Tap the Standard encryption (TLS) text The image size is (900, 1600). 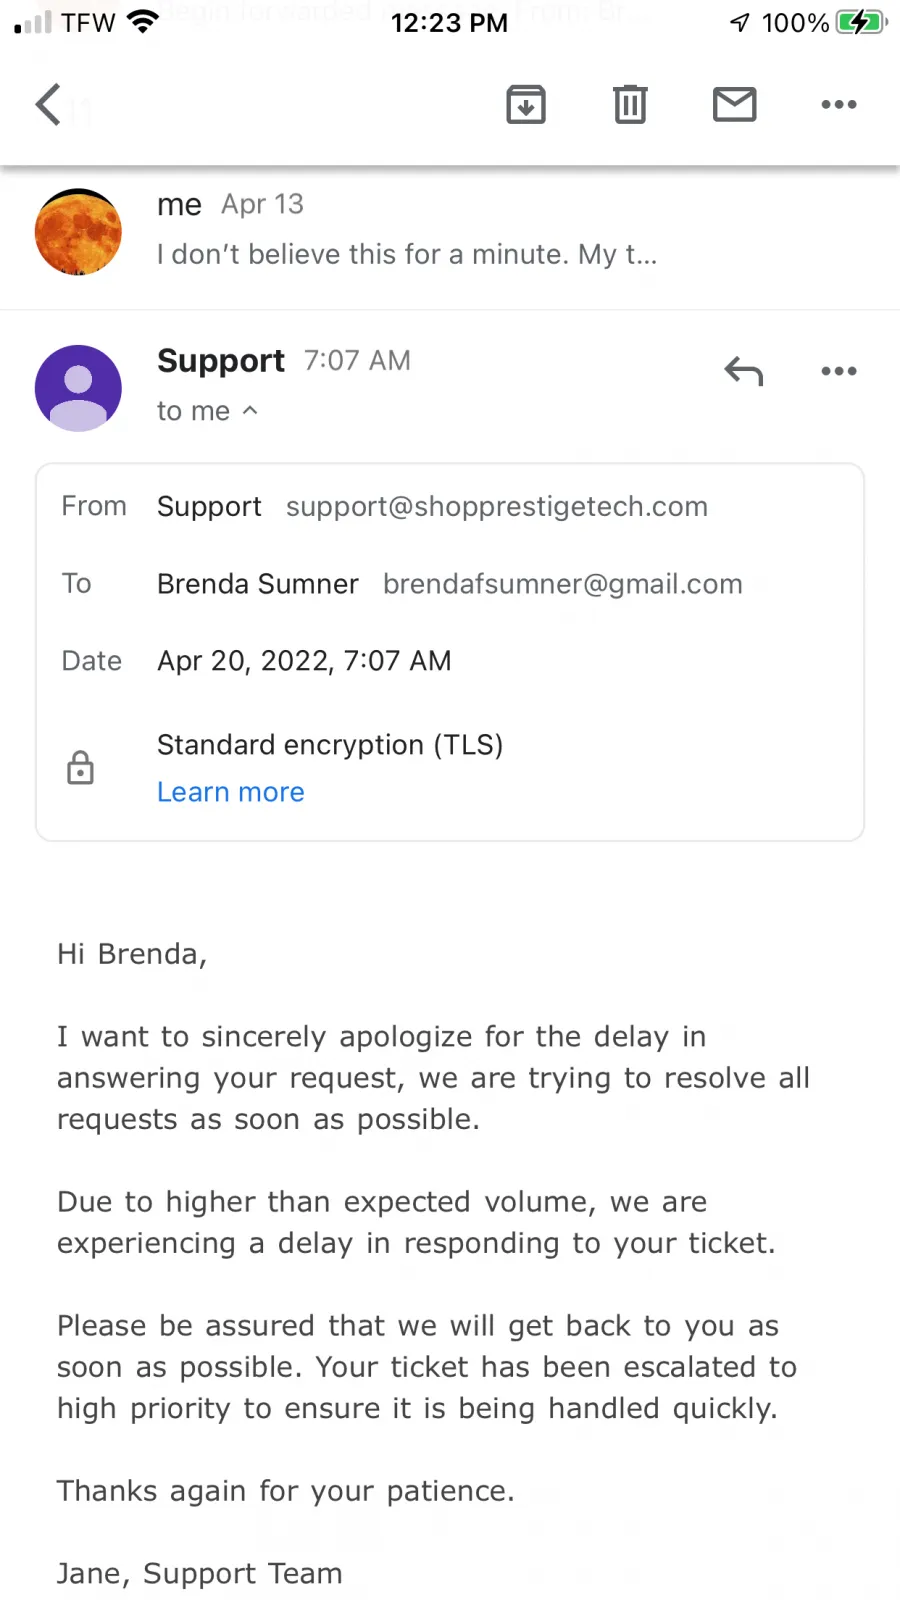[330, 745]
